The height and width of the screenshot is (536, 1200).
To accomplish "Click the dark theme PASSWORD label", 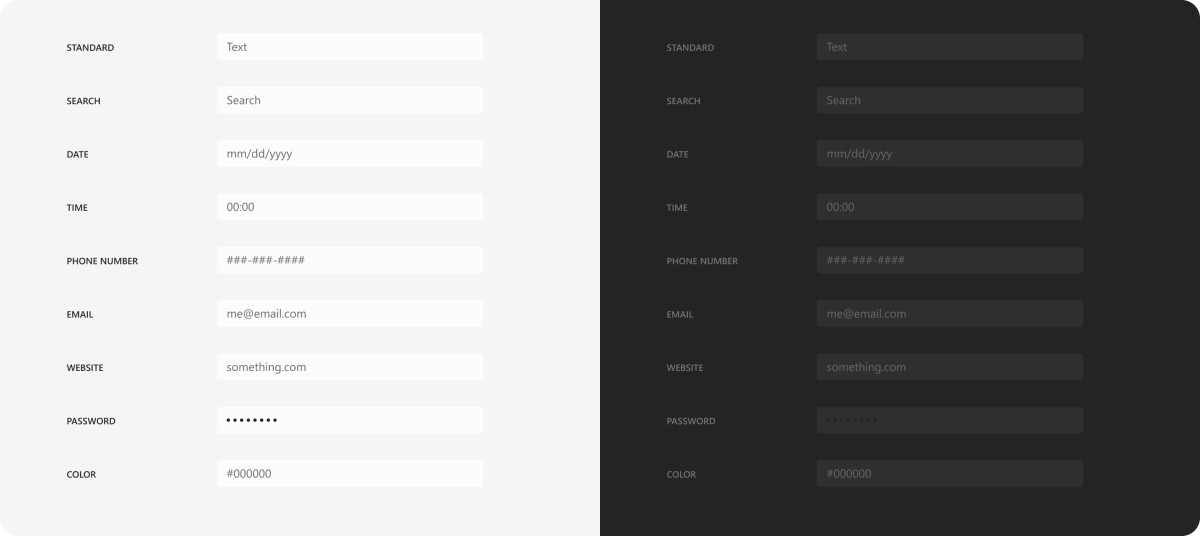I will tap(691, 421).
